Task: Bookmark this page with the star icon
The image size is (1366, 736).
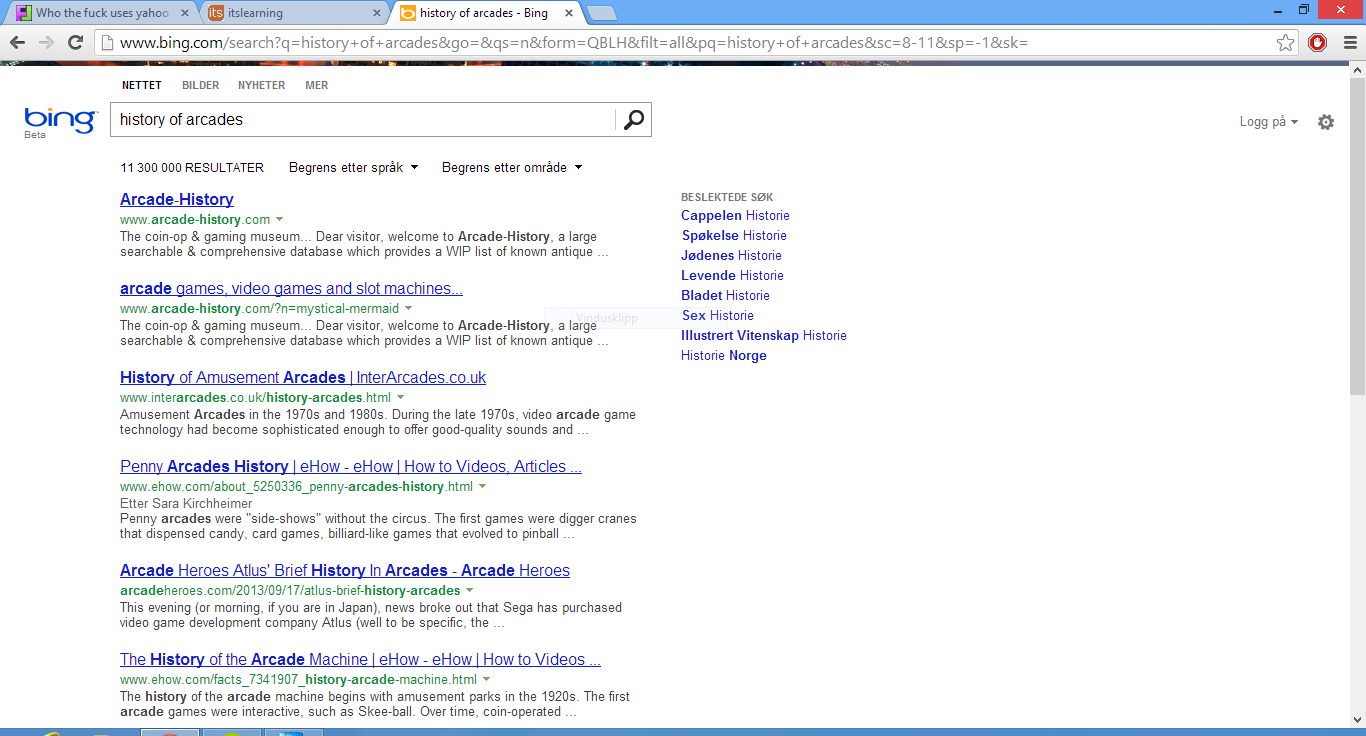Action: point(1286,43)
